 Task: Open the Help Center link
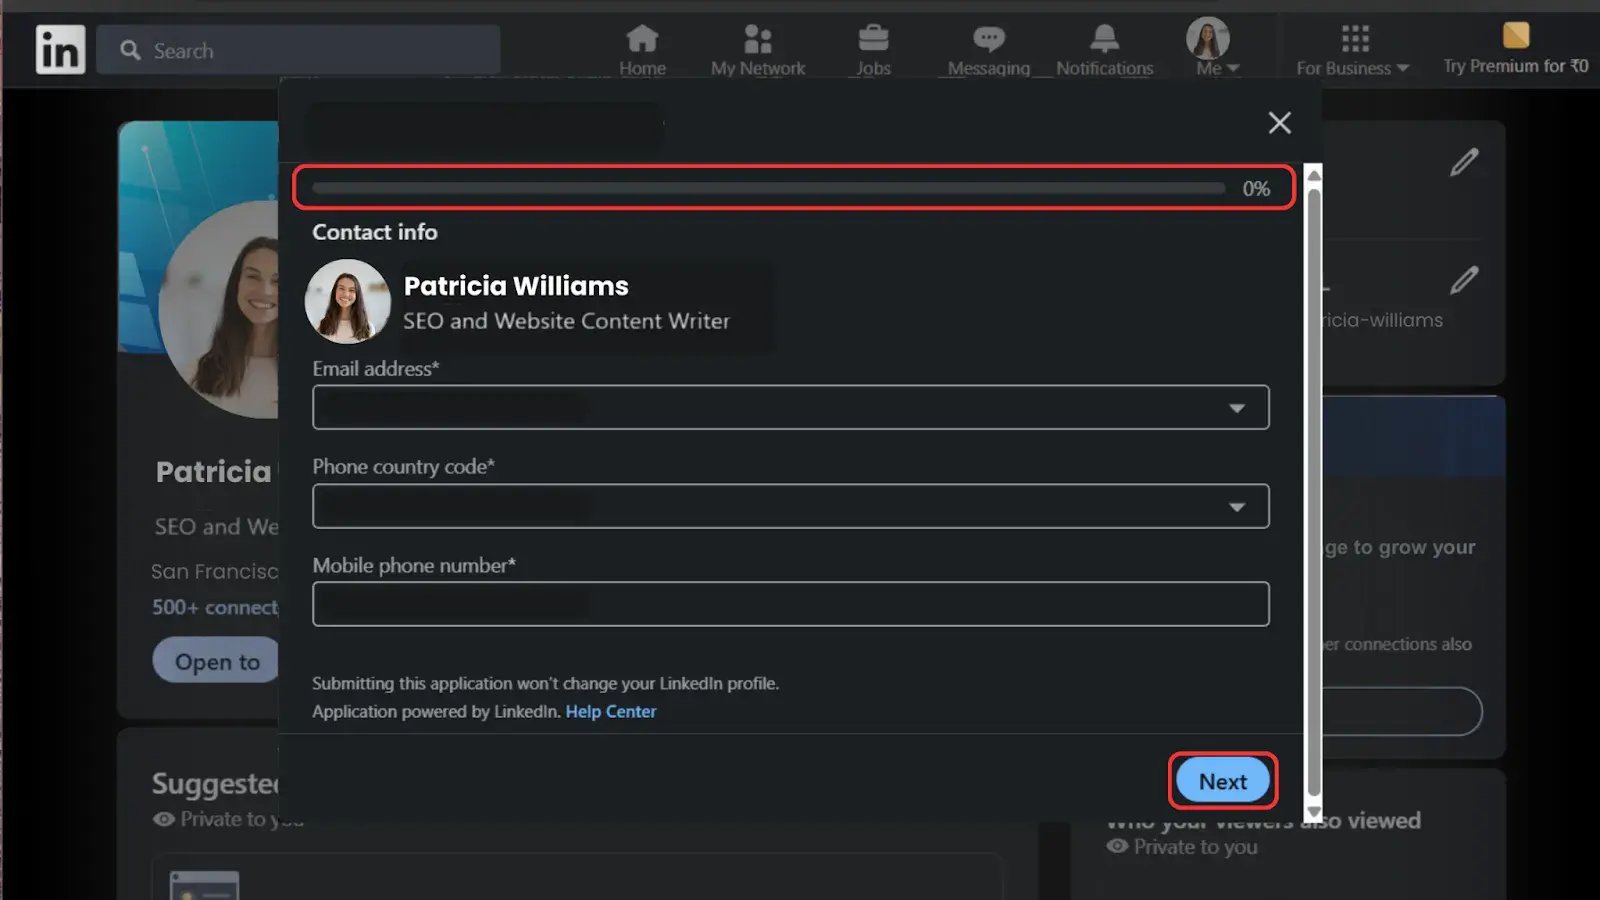[610, 712]
